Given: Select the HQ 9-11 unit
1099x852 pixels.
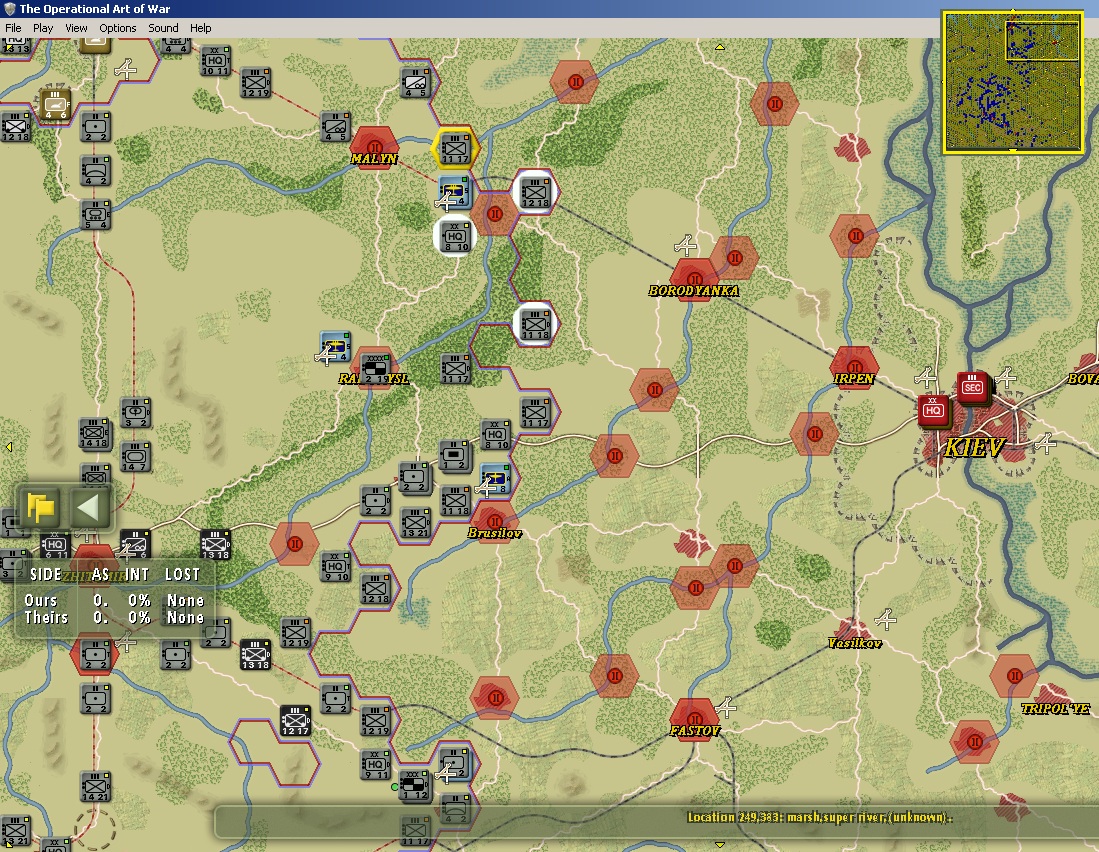Looking at the screenshot, I should 375,764.
